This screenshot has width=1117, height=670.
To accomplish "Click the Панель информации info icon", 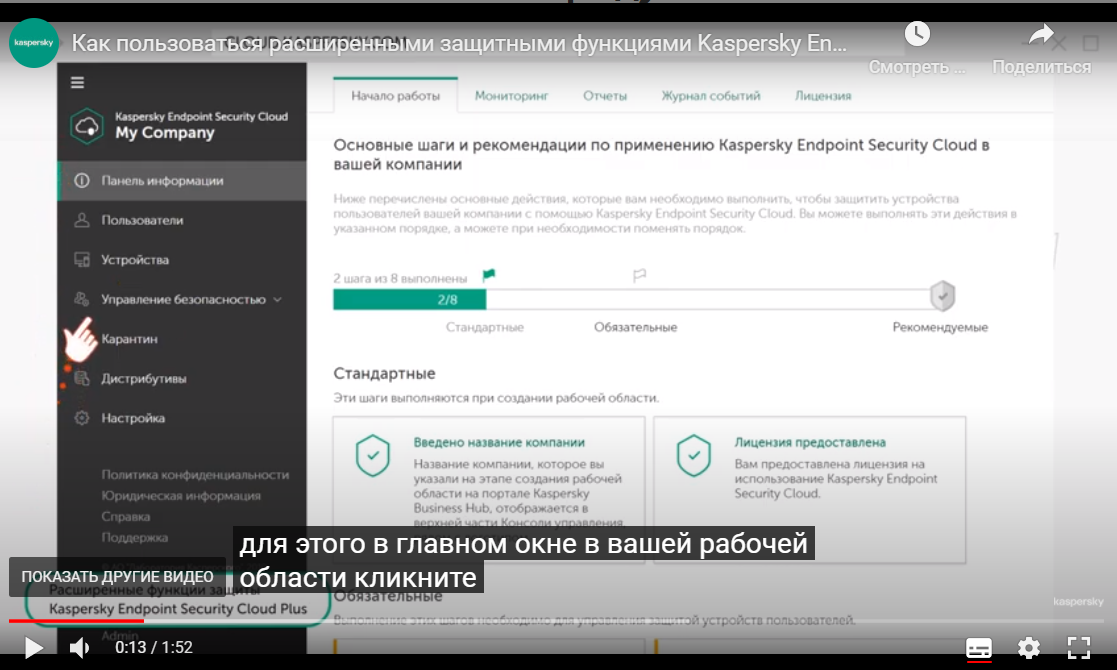I will pyautogui.click(x=82, y=180).
